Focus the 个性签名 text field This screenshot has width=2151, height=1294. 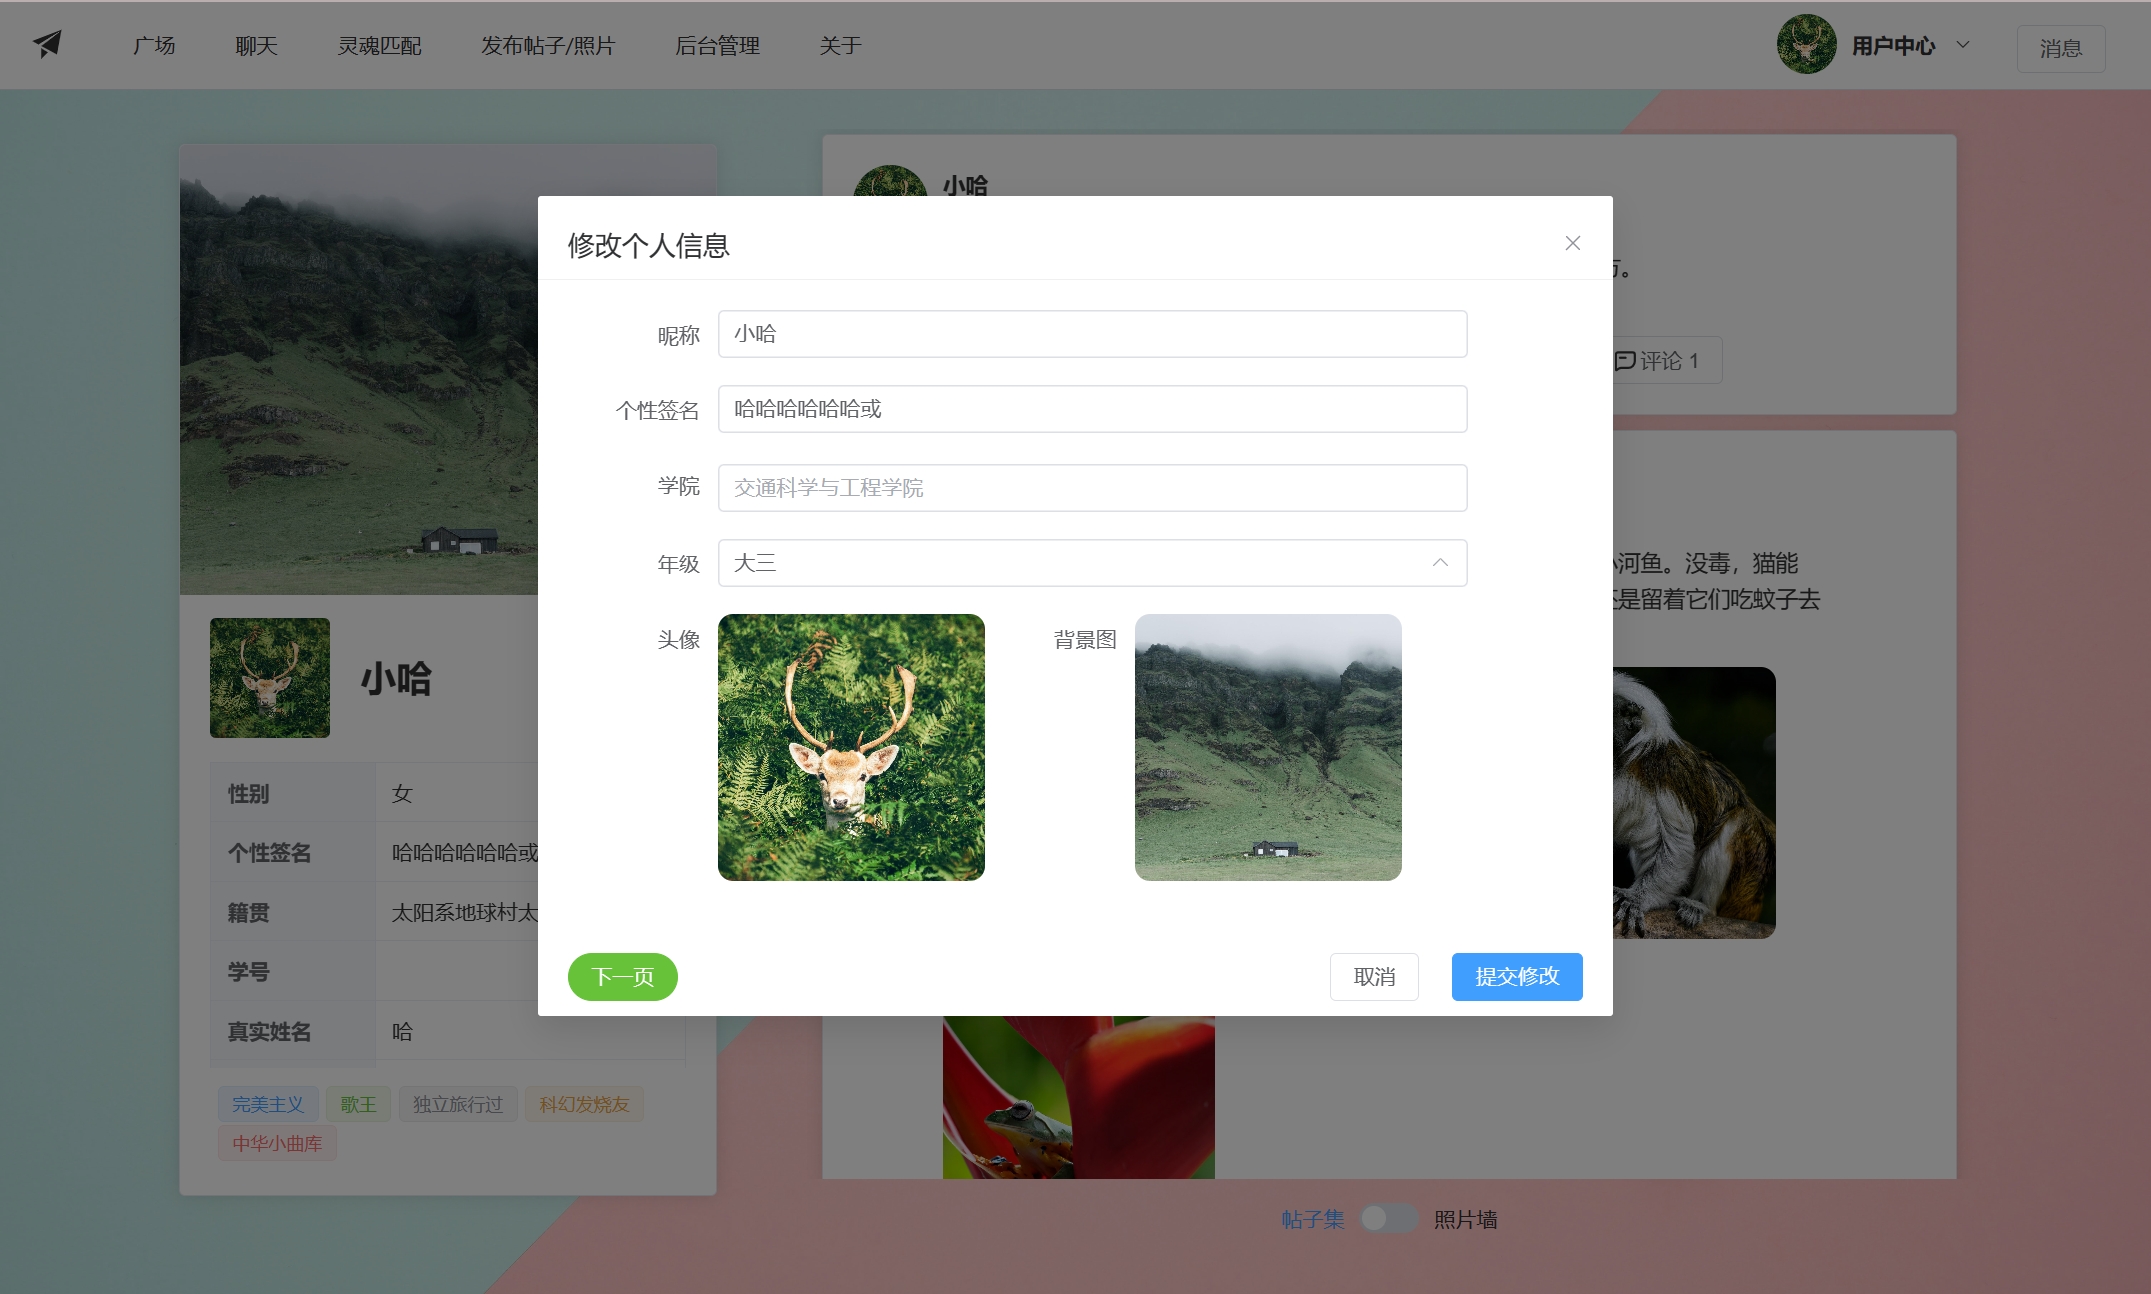pos(1092,409)
